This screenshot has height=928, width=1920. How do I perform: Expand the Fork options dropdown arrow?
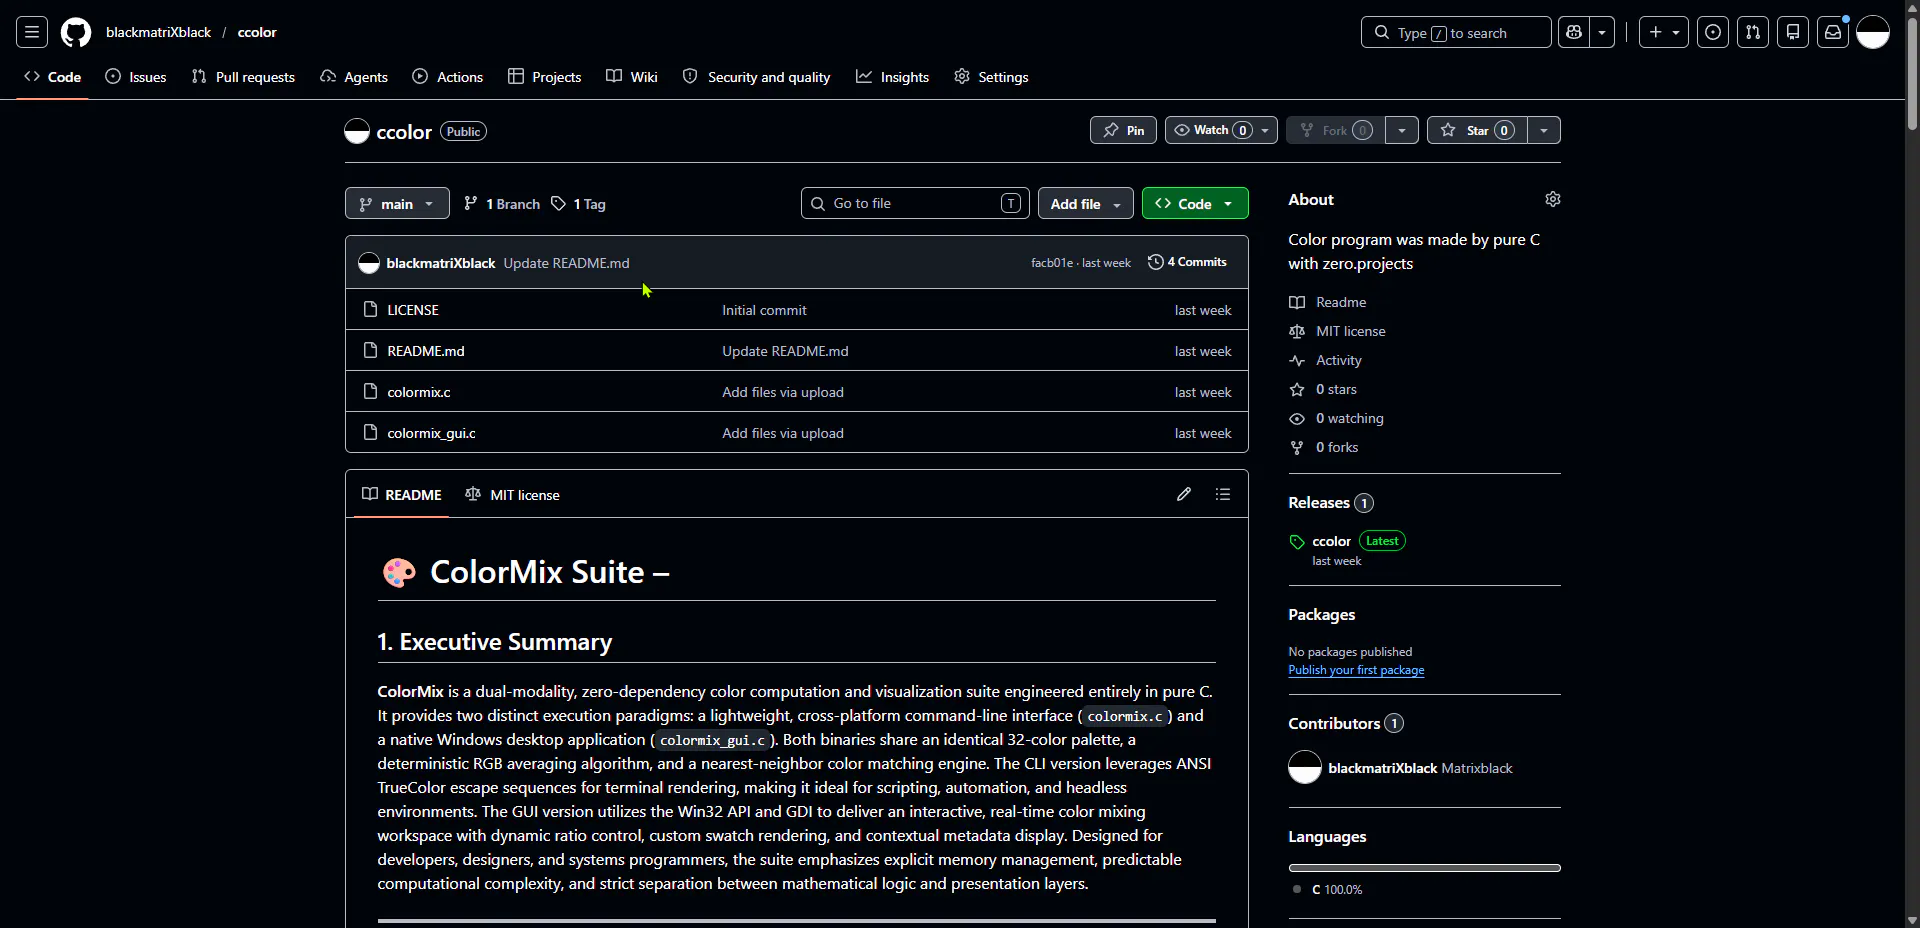point(1402,130)
